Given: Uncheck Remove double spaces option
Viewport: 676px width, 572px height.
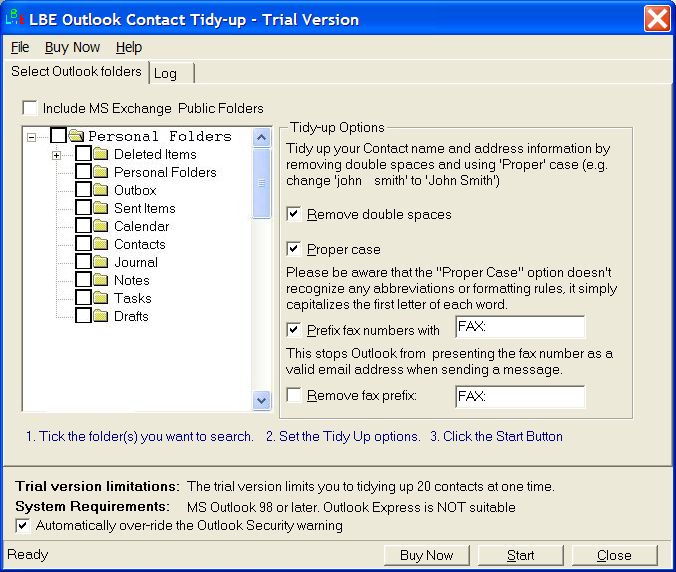Looking at the screenshot, I should click(294, 214).
